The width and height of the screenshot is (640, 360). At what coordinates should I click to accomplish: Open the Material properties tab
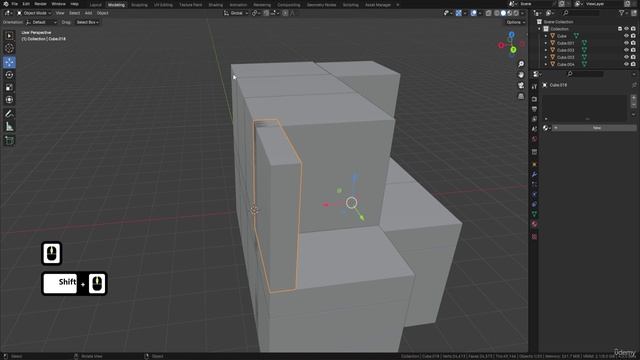tap(534, 224)
